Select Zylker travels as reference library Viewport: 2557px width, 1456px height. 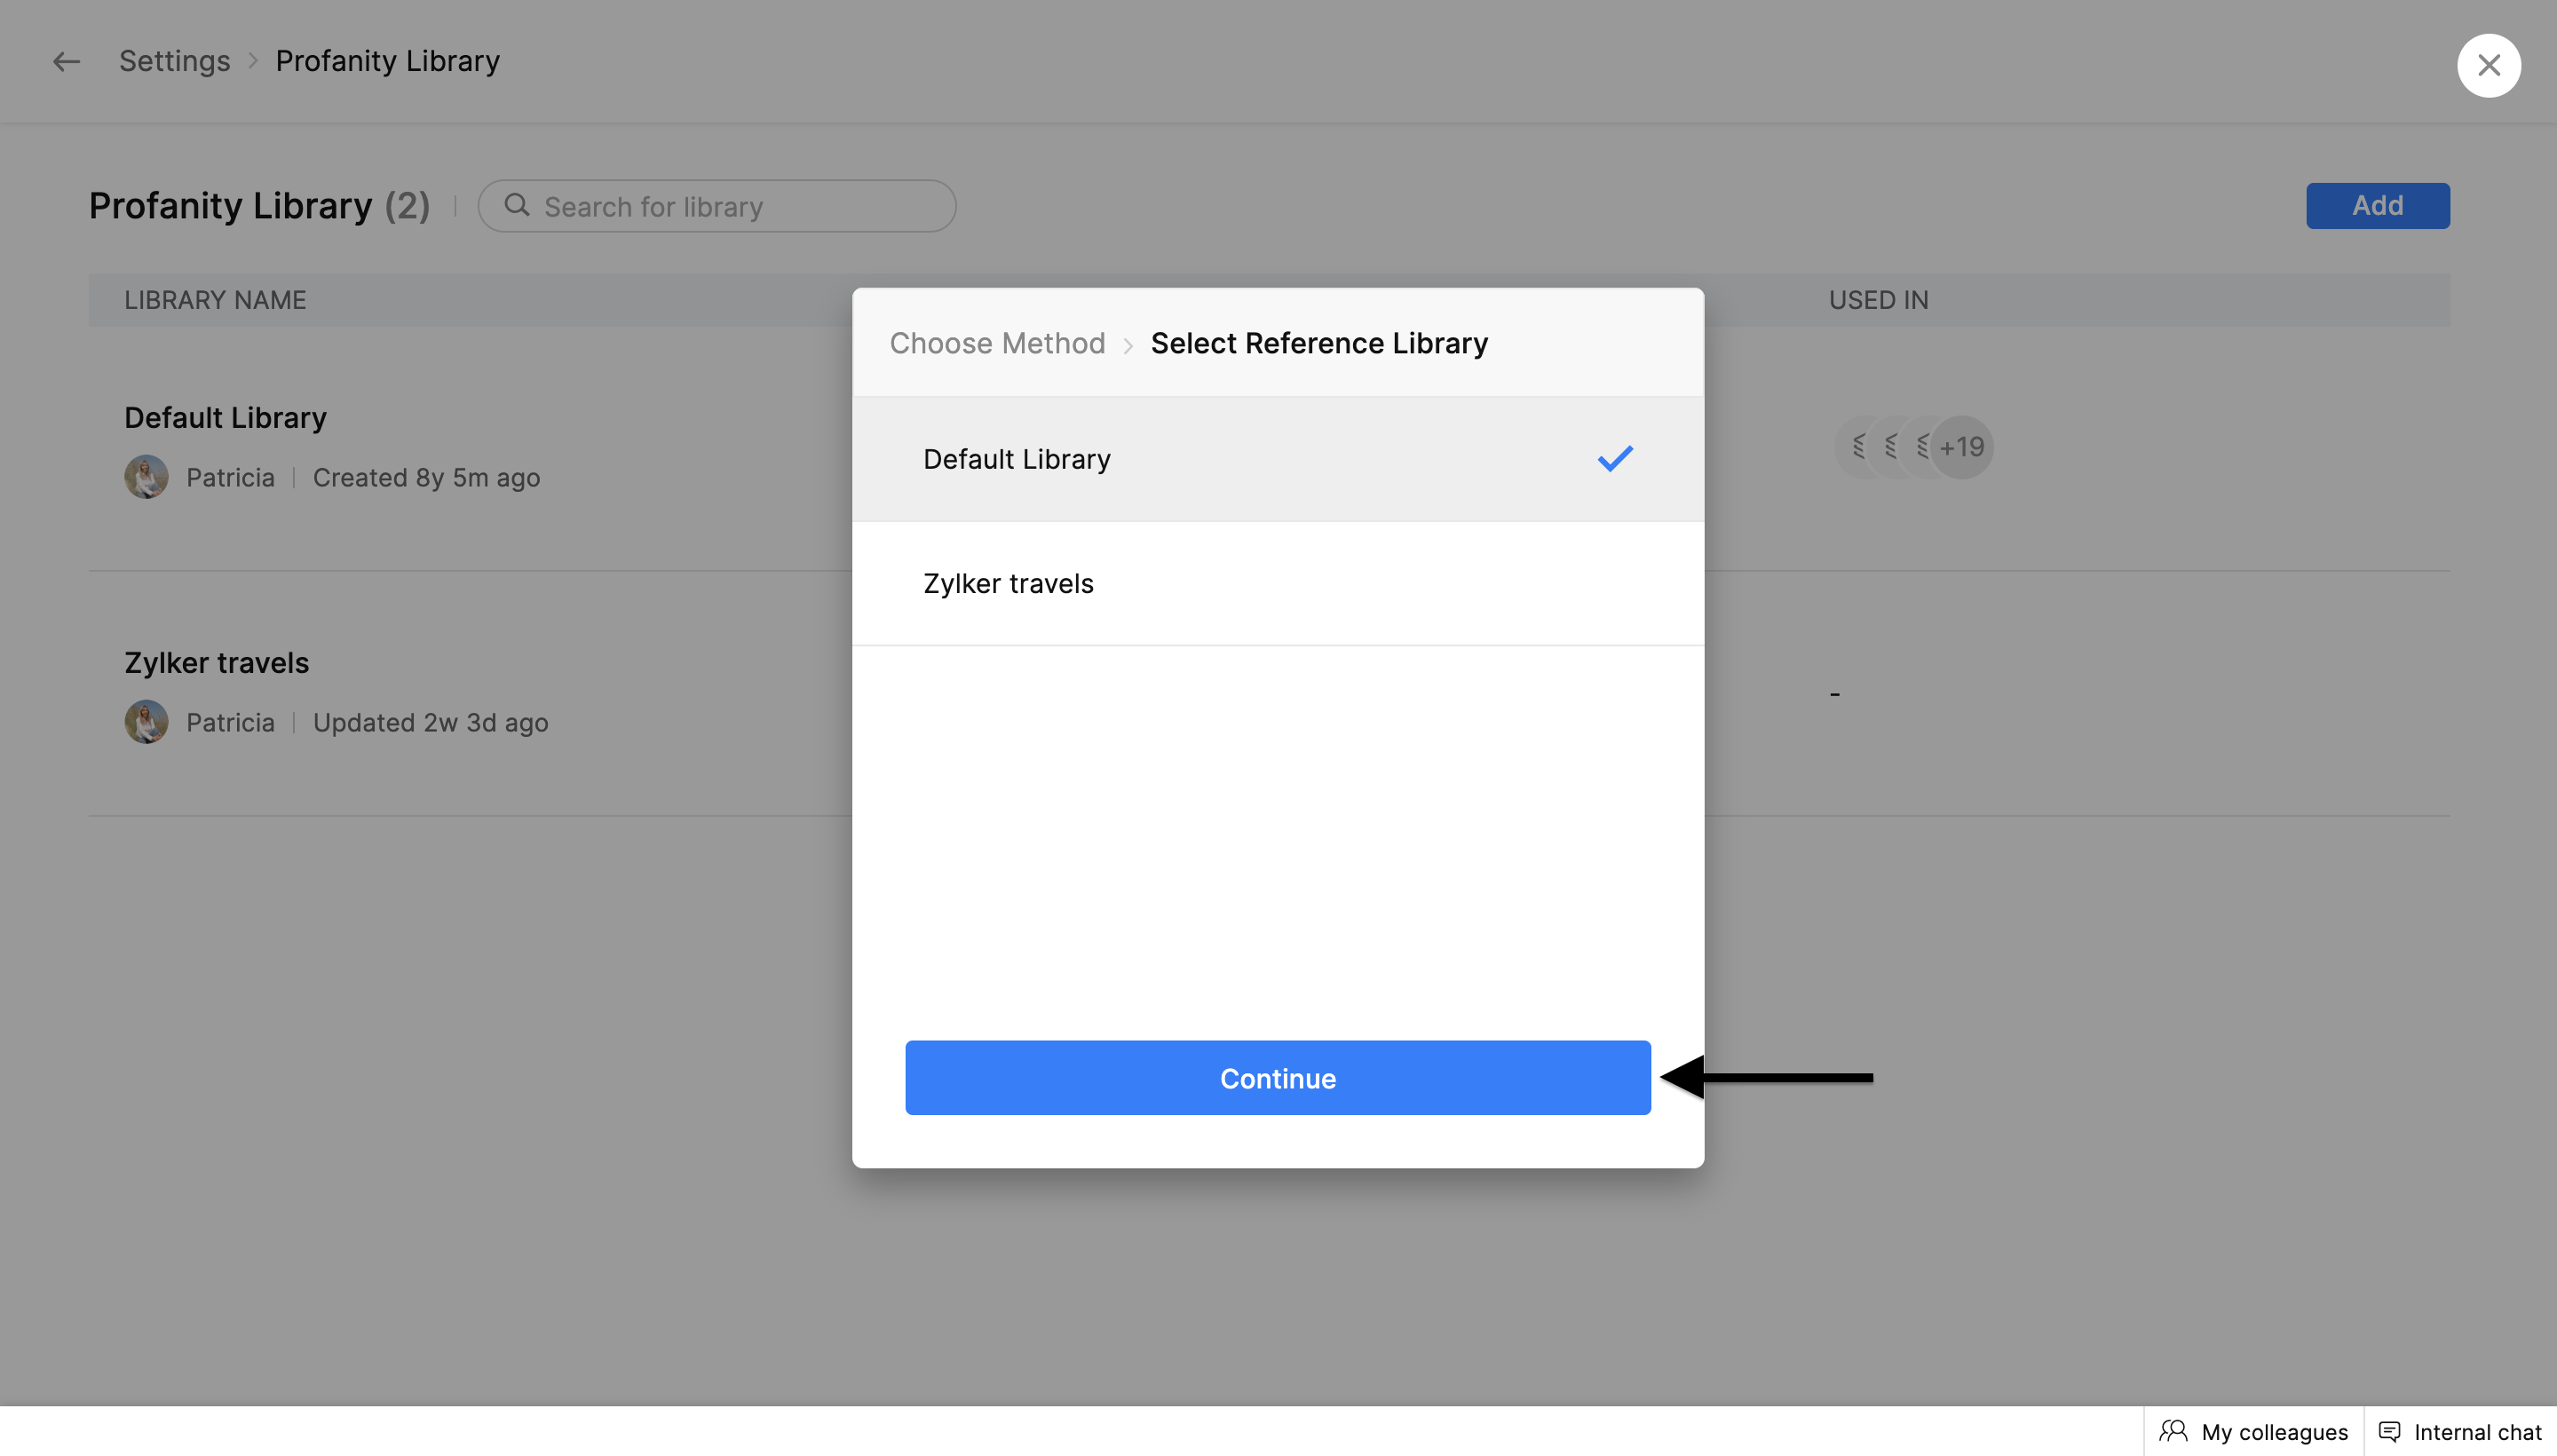pos(1008,584)
